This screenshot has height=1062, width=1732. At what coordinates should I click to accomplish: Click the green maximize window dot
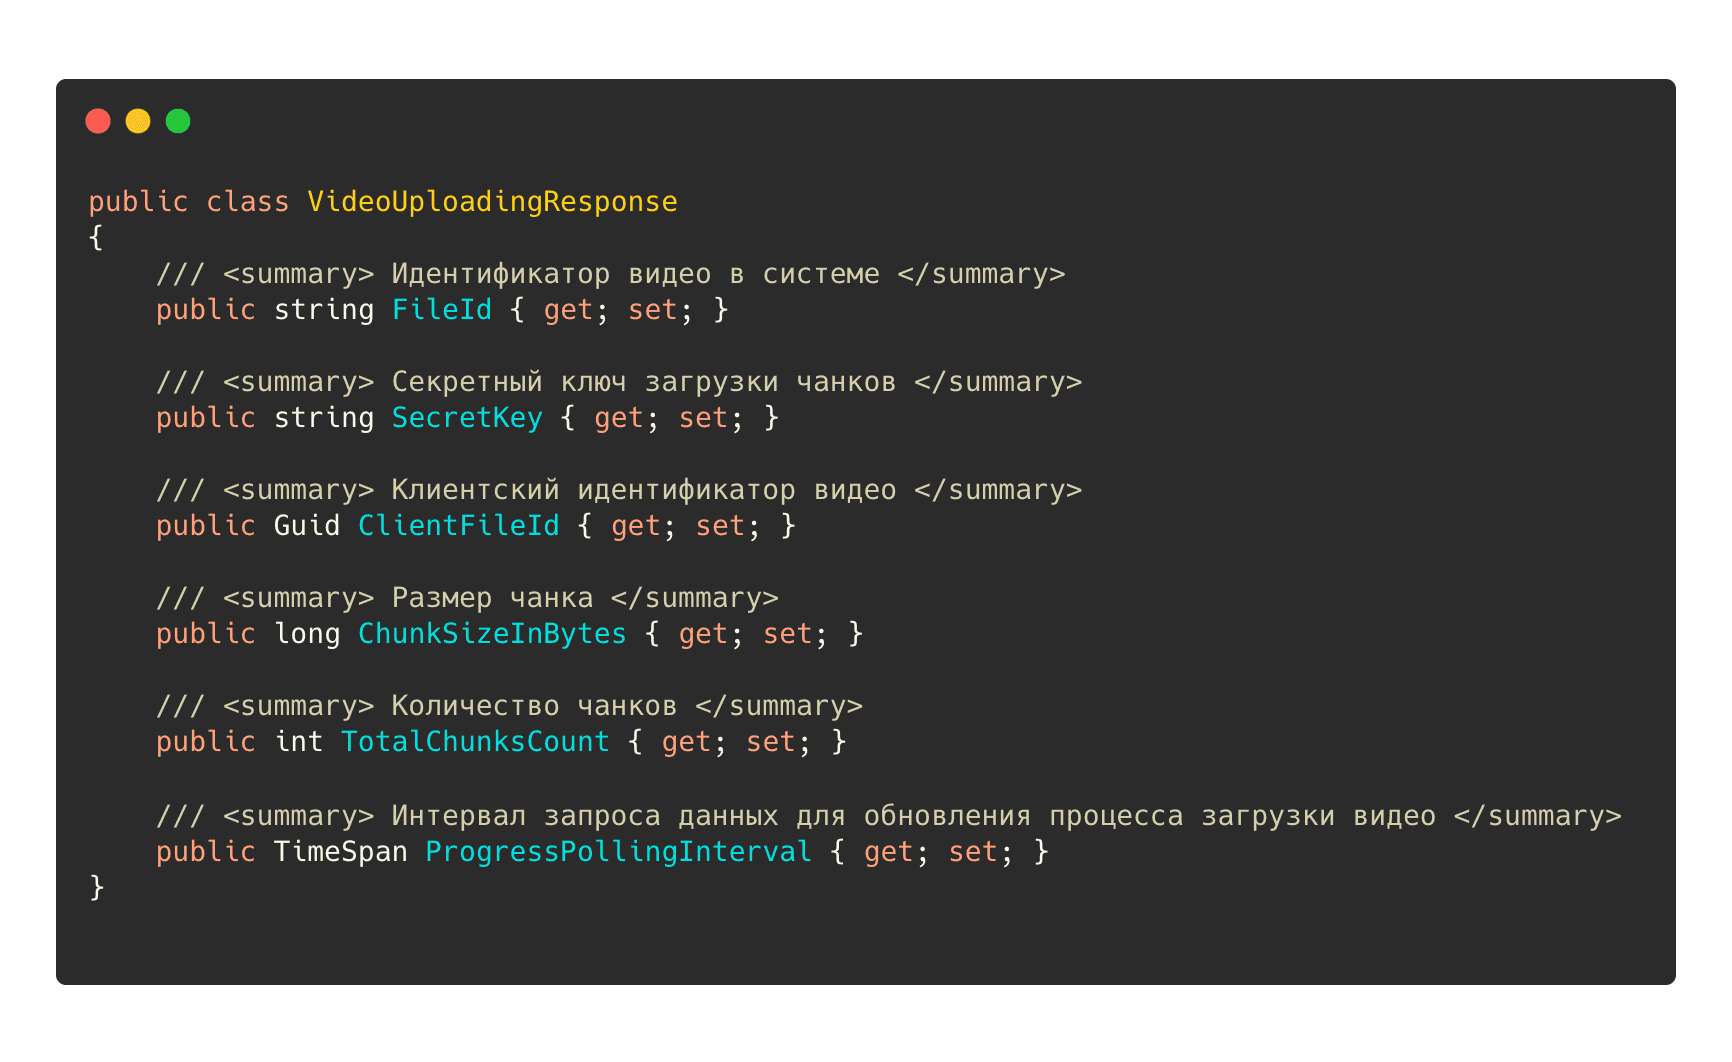(178, 121)
